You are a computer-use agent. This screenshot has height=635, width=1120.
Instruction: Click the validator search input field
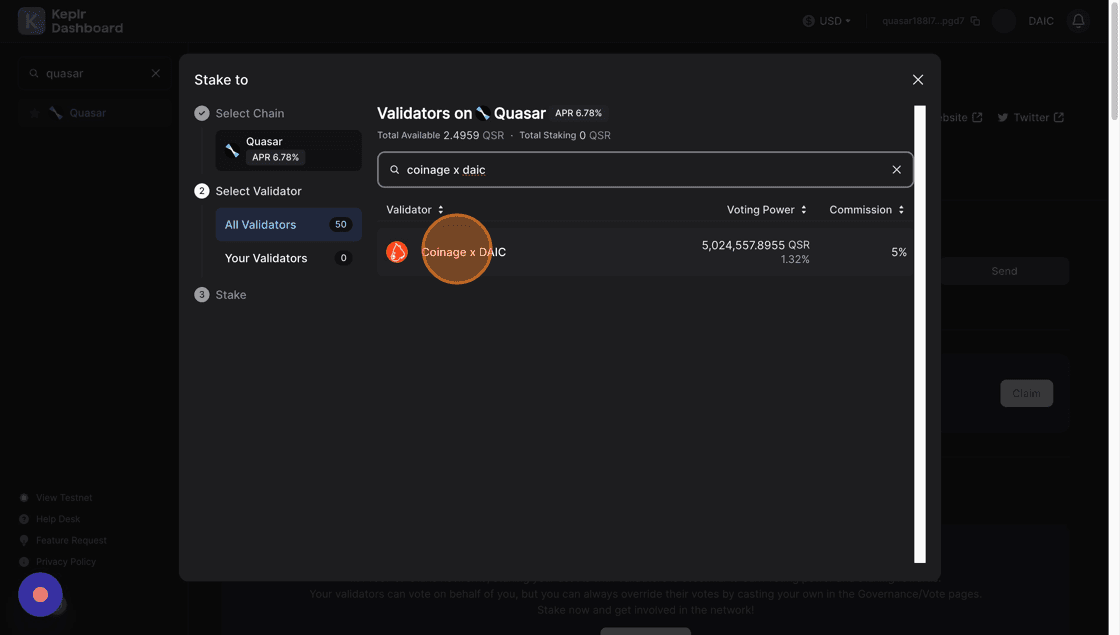tap(640, 170)
